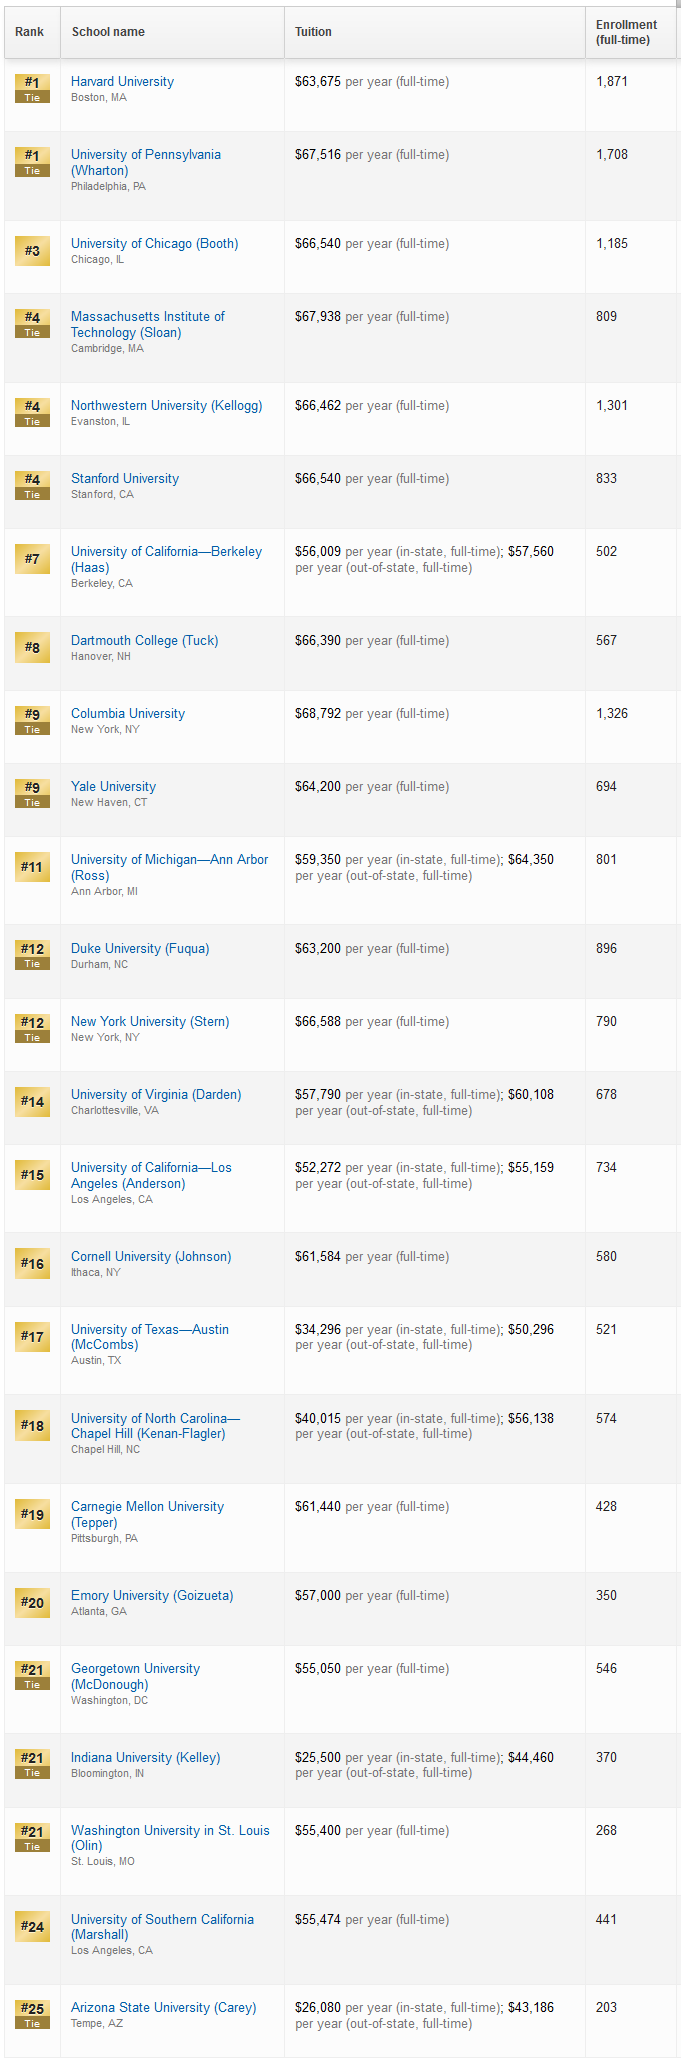Sort by the School name column header
This screenshot has height=2063, width=681.
tap(108, 32)
